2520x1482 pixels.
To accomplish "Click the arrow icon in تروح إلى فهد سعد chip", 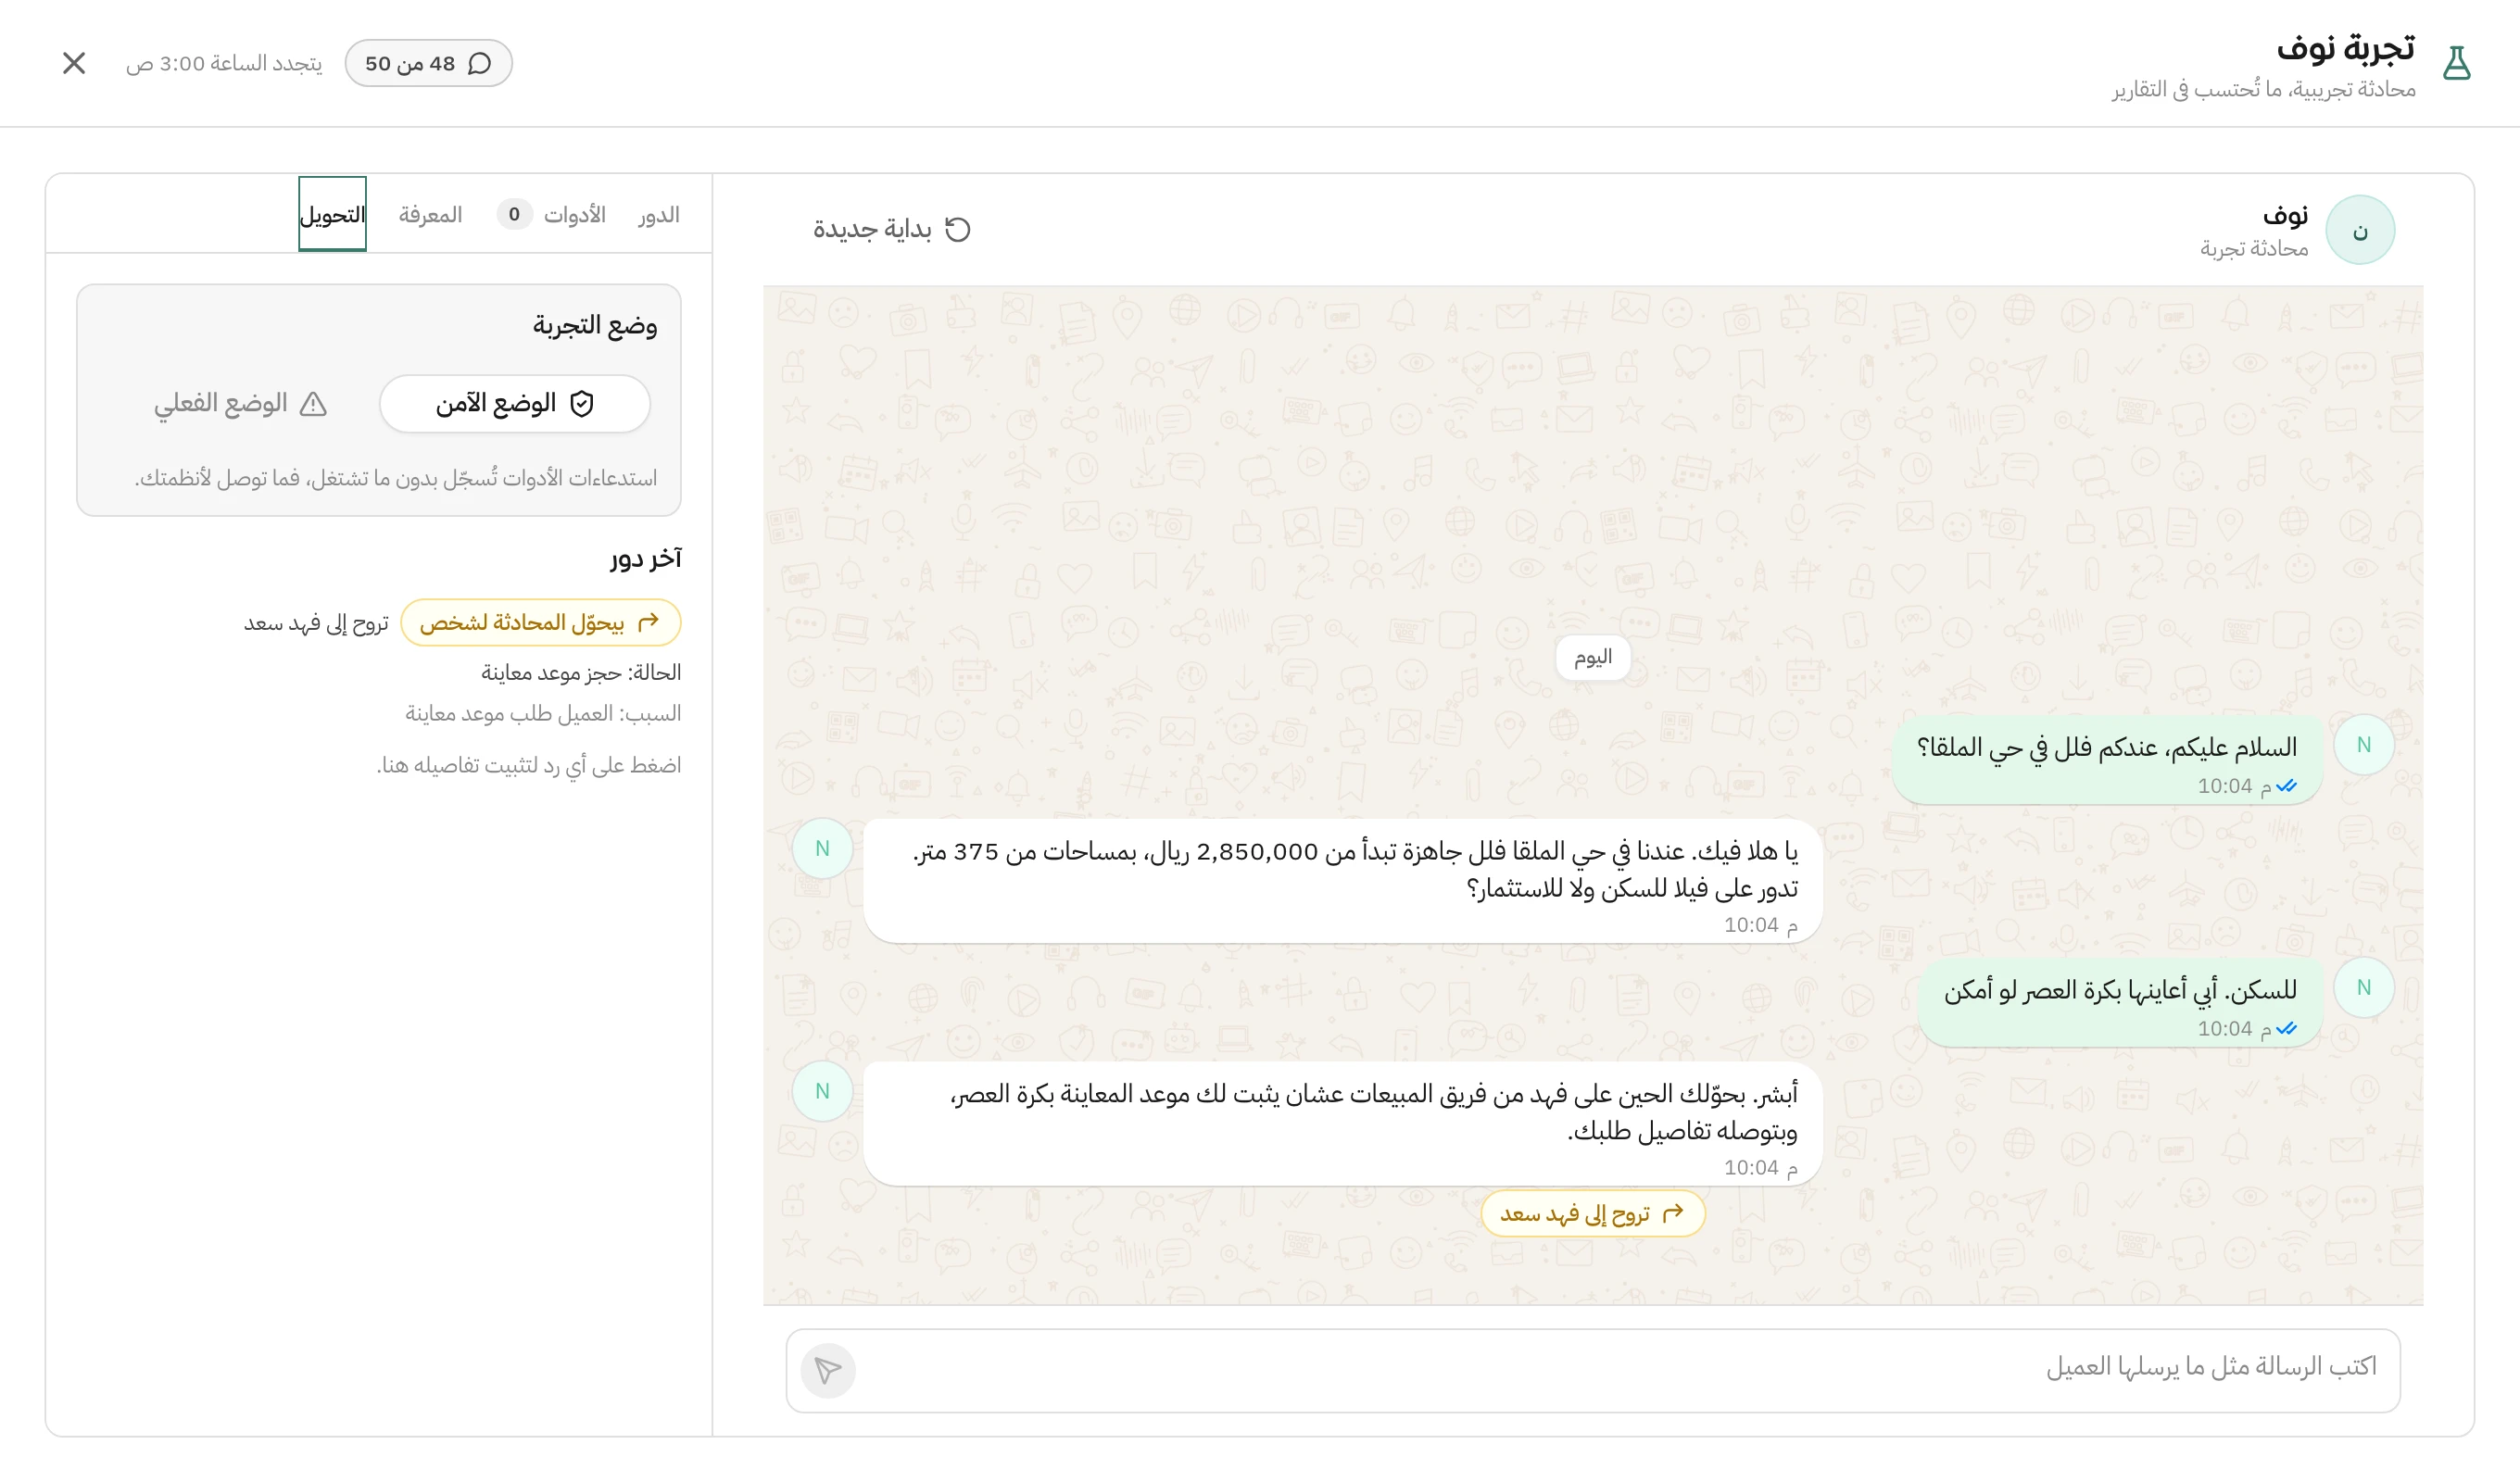I will (x=1673, y=1213).
